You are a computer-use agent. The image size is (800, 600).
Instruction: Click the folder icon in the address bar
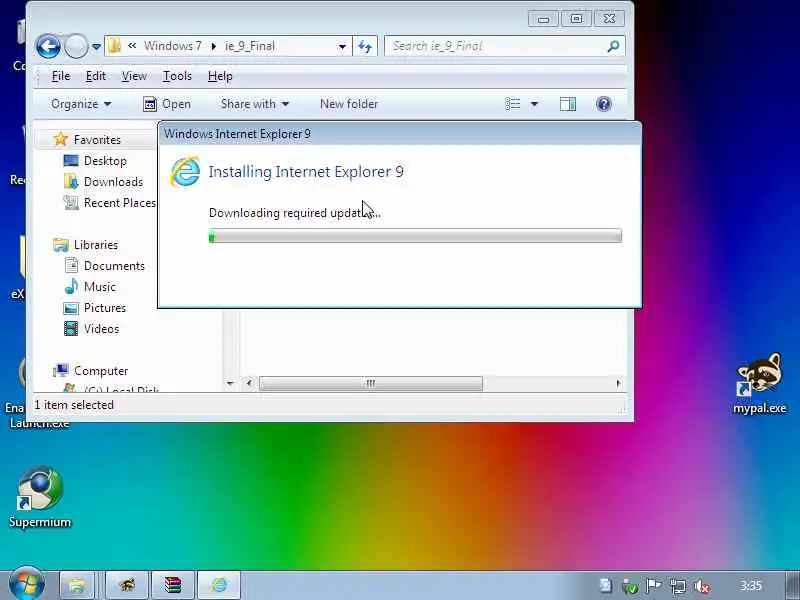point(114,46)
